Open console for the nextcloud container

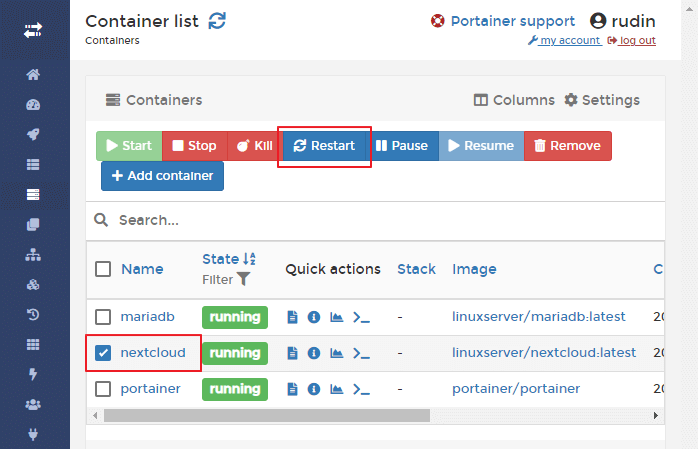[361, 353]
